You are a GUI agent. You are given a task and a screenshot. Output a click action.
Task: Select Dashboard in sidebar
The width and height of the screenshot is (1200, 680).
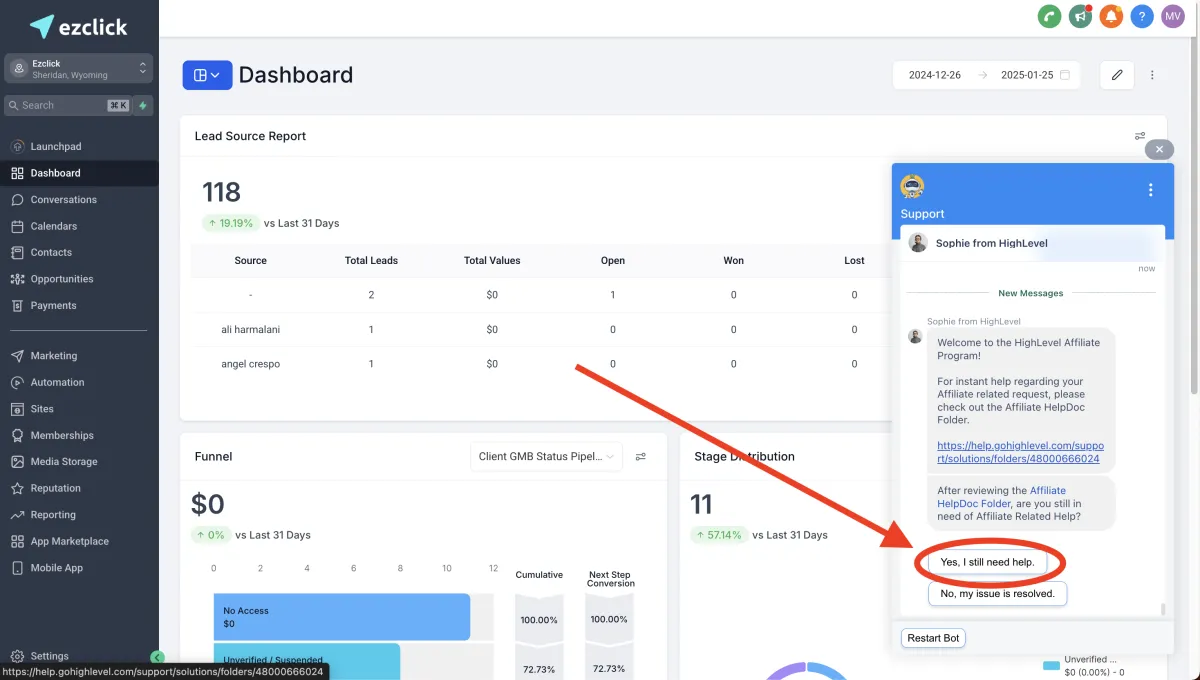point(79,173)
